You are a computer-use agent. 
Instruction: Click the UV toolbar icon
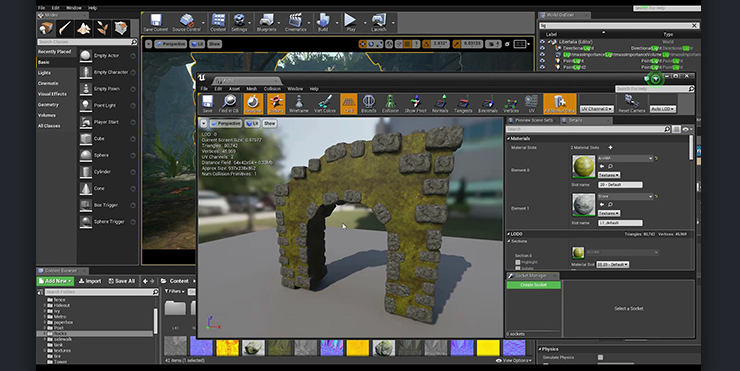(x=531, y=104)
